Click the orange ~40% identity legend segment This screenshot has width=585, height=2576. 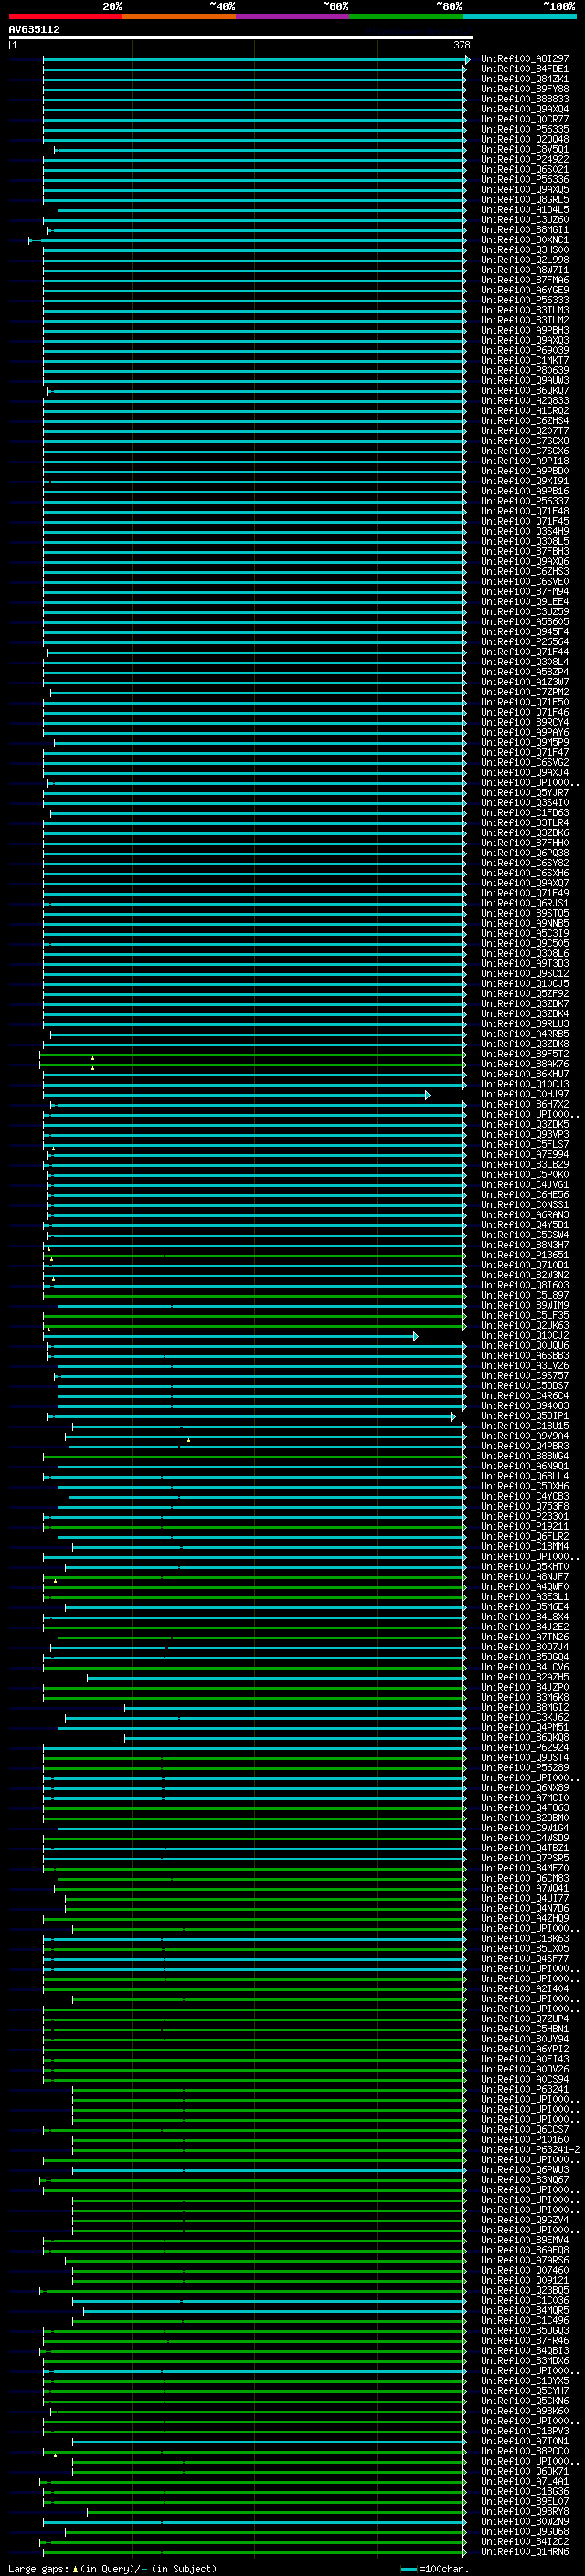[178, 16]
